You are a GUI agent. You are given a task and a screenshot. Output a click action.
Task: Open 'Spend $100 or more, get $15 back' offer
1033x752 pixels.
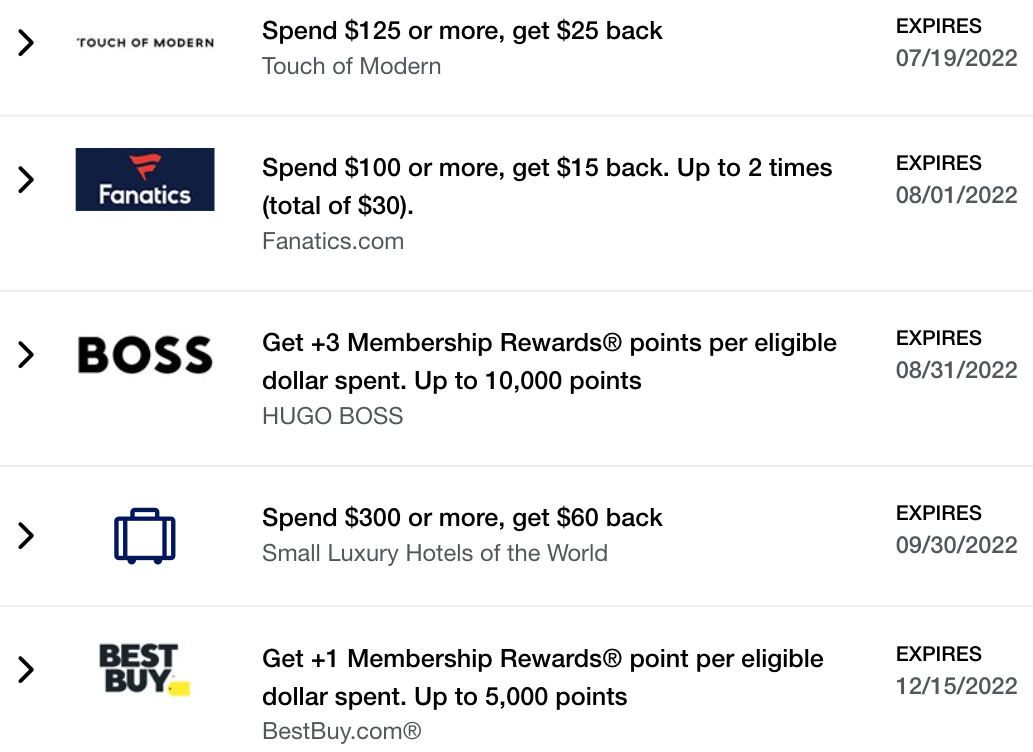tap(547, 187)
